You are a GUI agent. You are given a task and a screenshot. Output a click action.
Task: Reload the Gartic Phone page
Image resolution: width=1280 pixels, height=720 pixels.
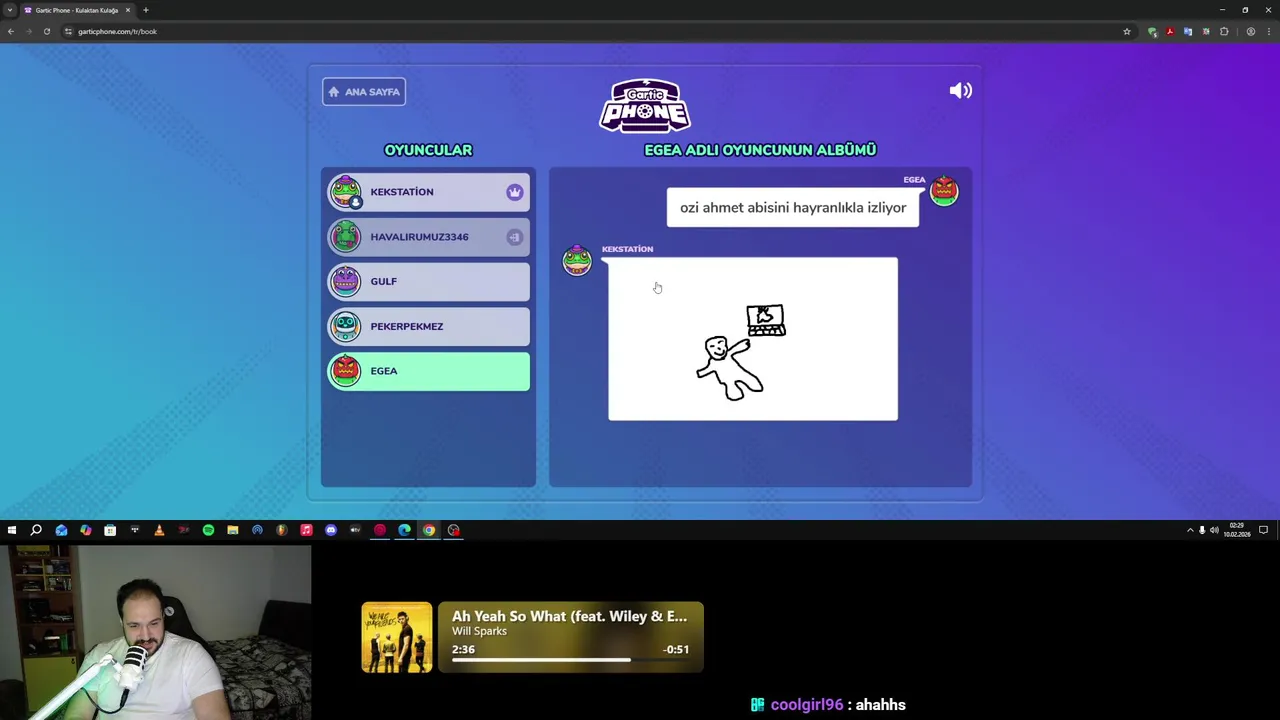pyautogui.click(x=46, y=31)
